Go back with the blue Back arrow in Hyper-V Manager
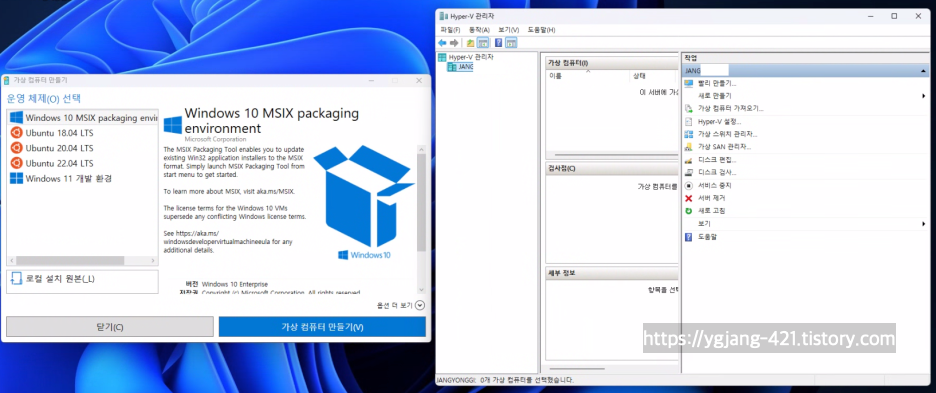The image size is (936, 393). (442, 43)
